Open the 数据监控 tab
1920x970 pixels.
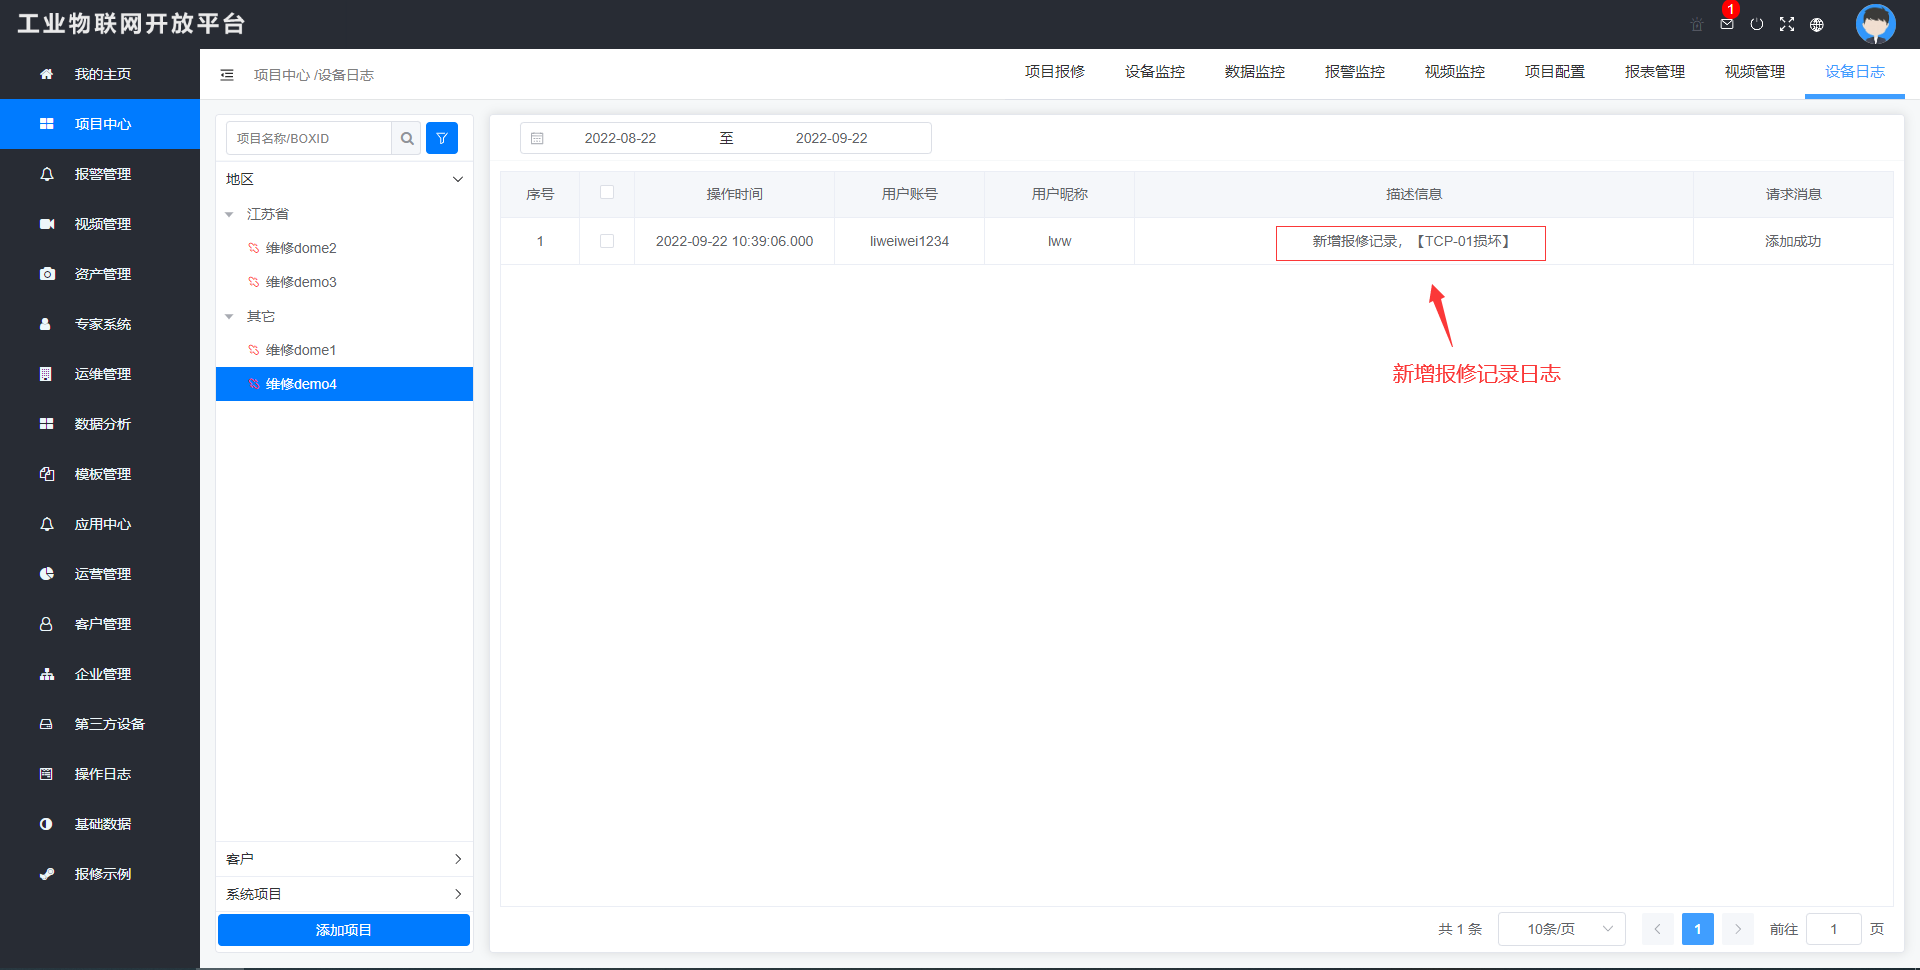coord(1255,72)
